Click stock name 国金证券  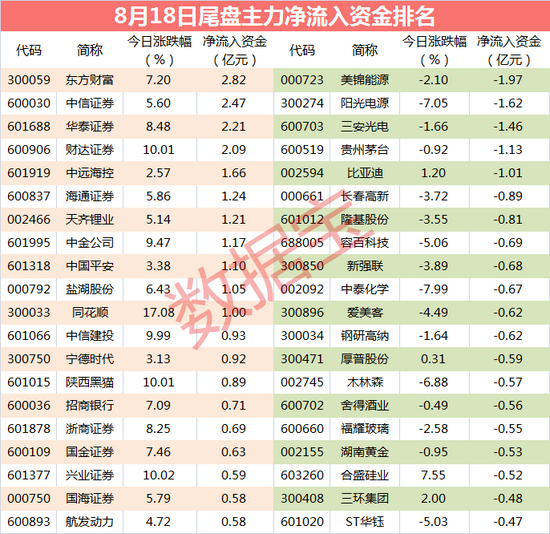pyautogui.click(x=90, y=452)
